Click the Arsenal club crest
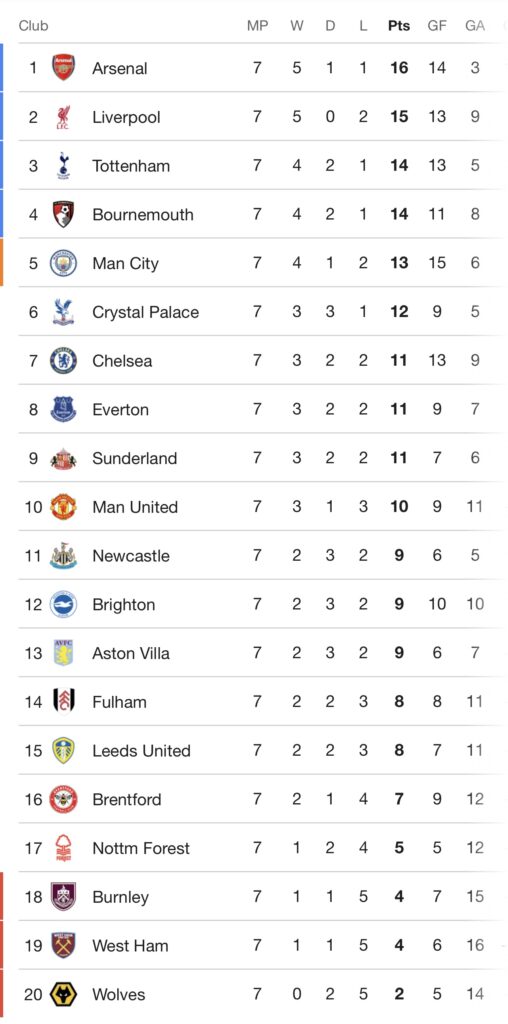The width and height of the screenshot is (508, 1024). tap(63, 68)
